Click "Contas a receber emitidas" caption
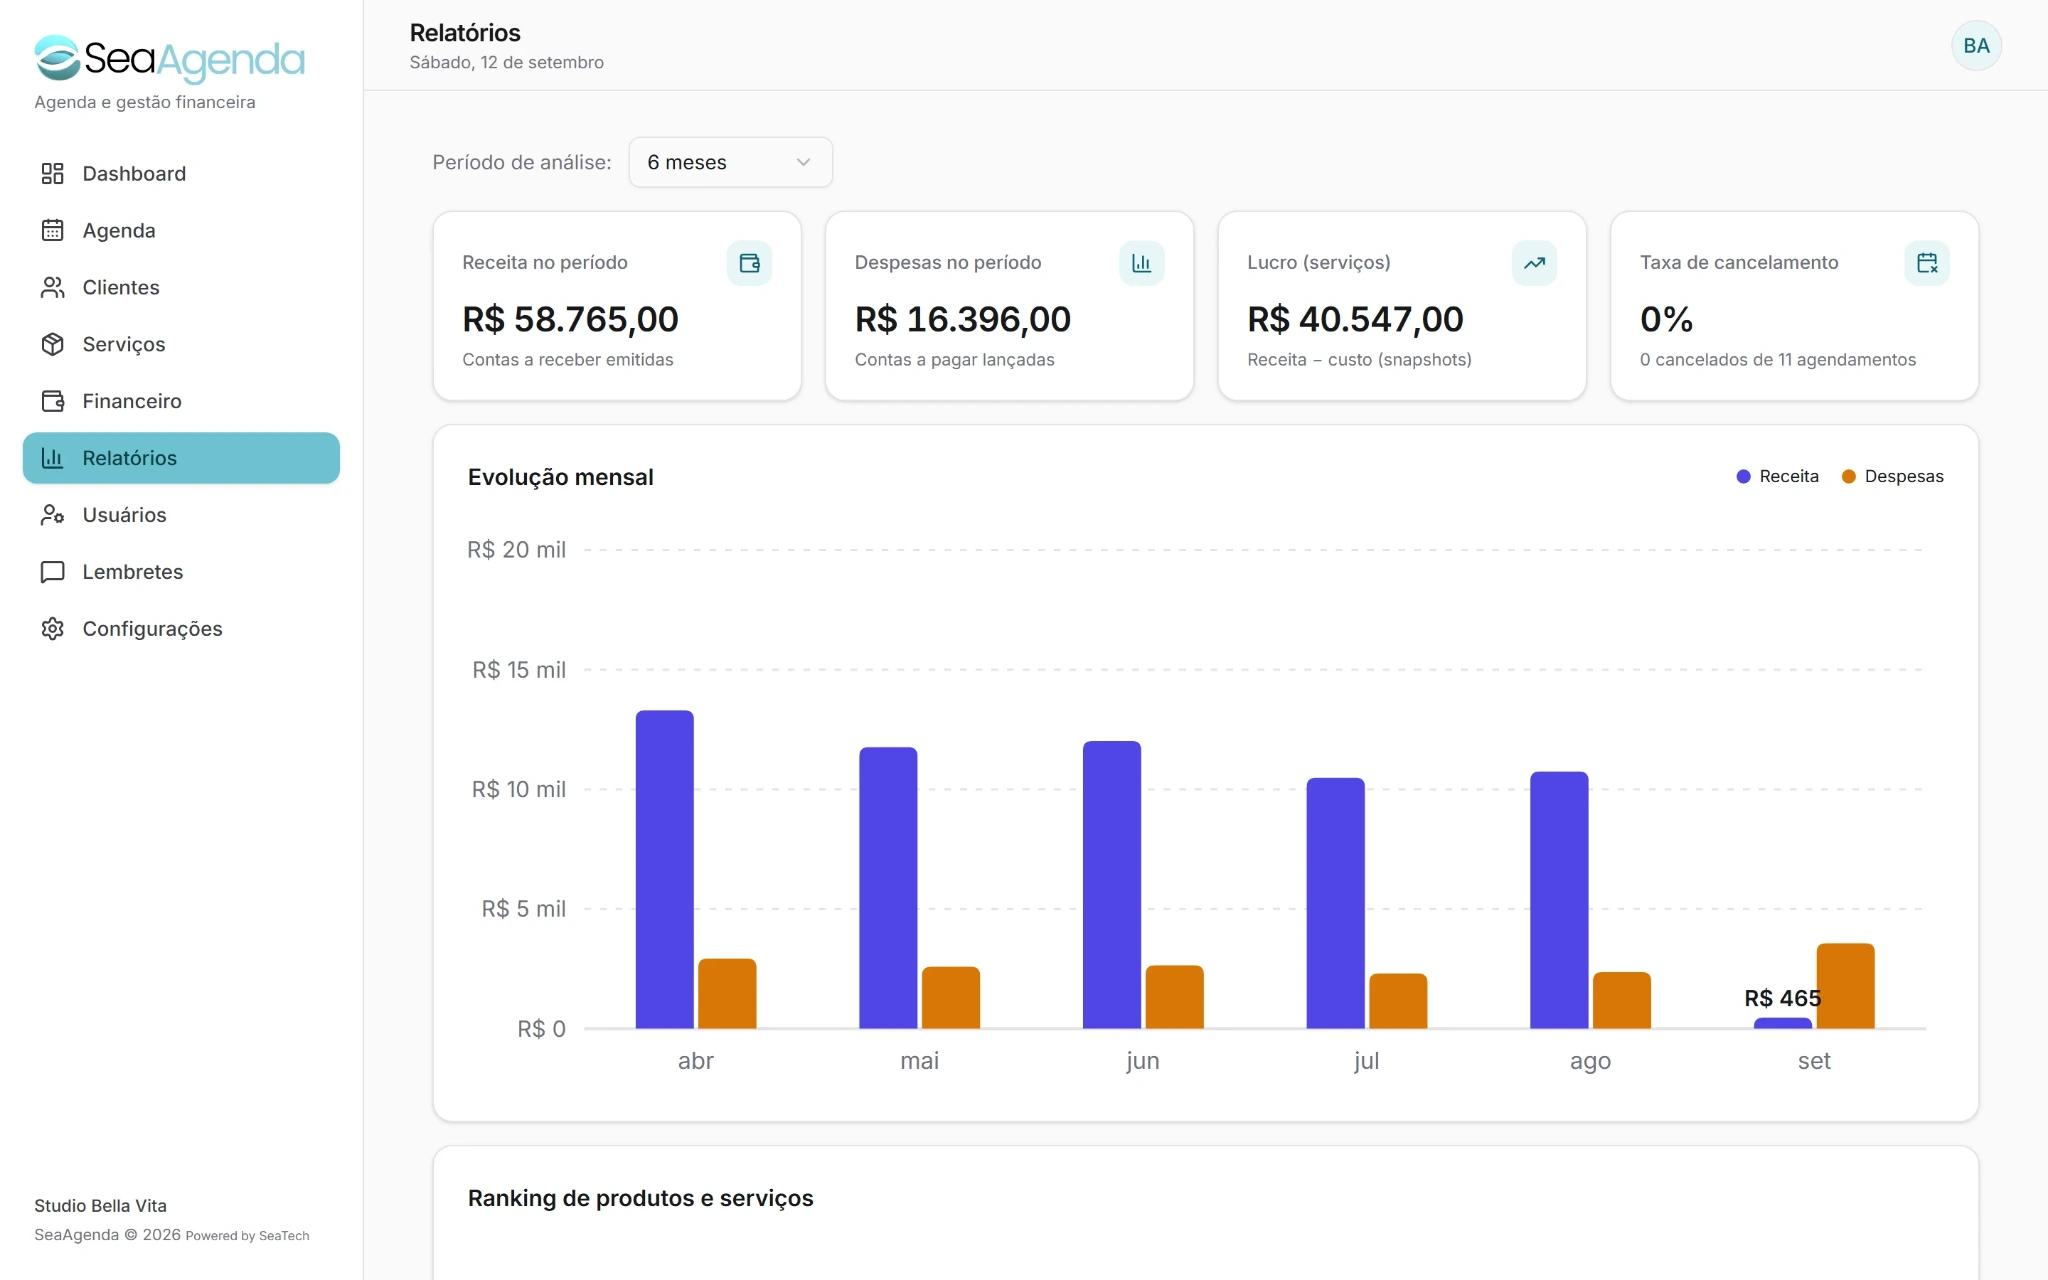 tap(567, 360)
